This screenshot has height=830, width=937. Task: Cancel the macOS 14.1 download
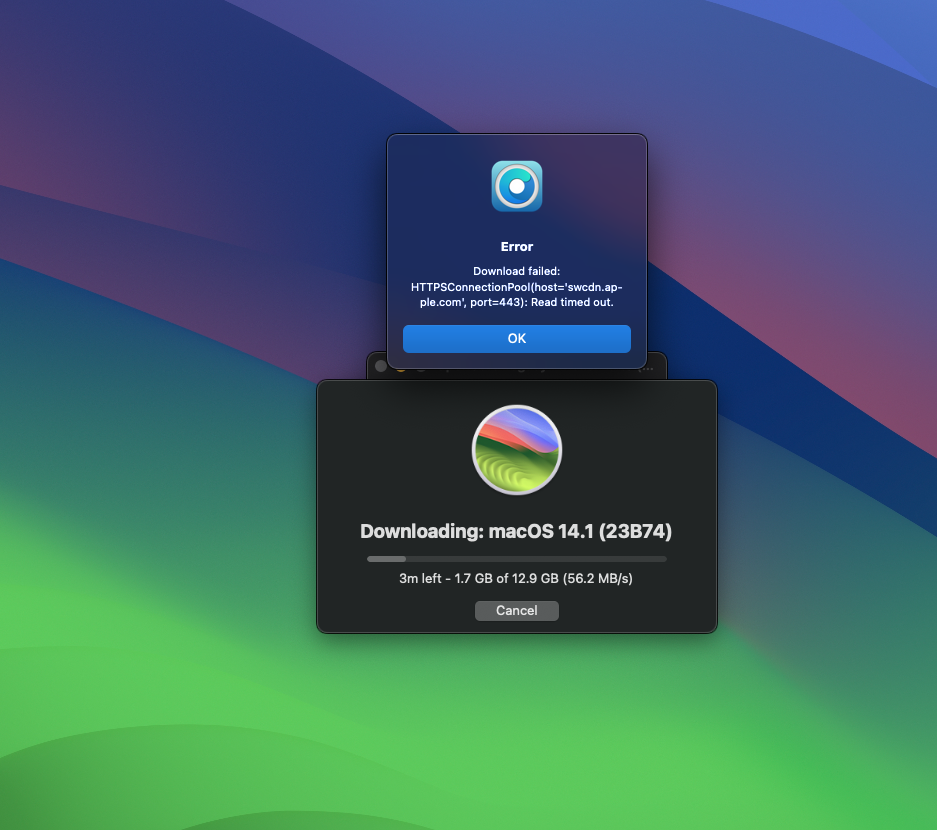coord(516,611)
